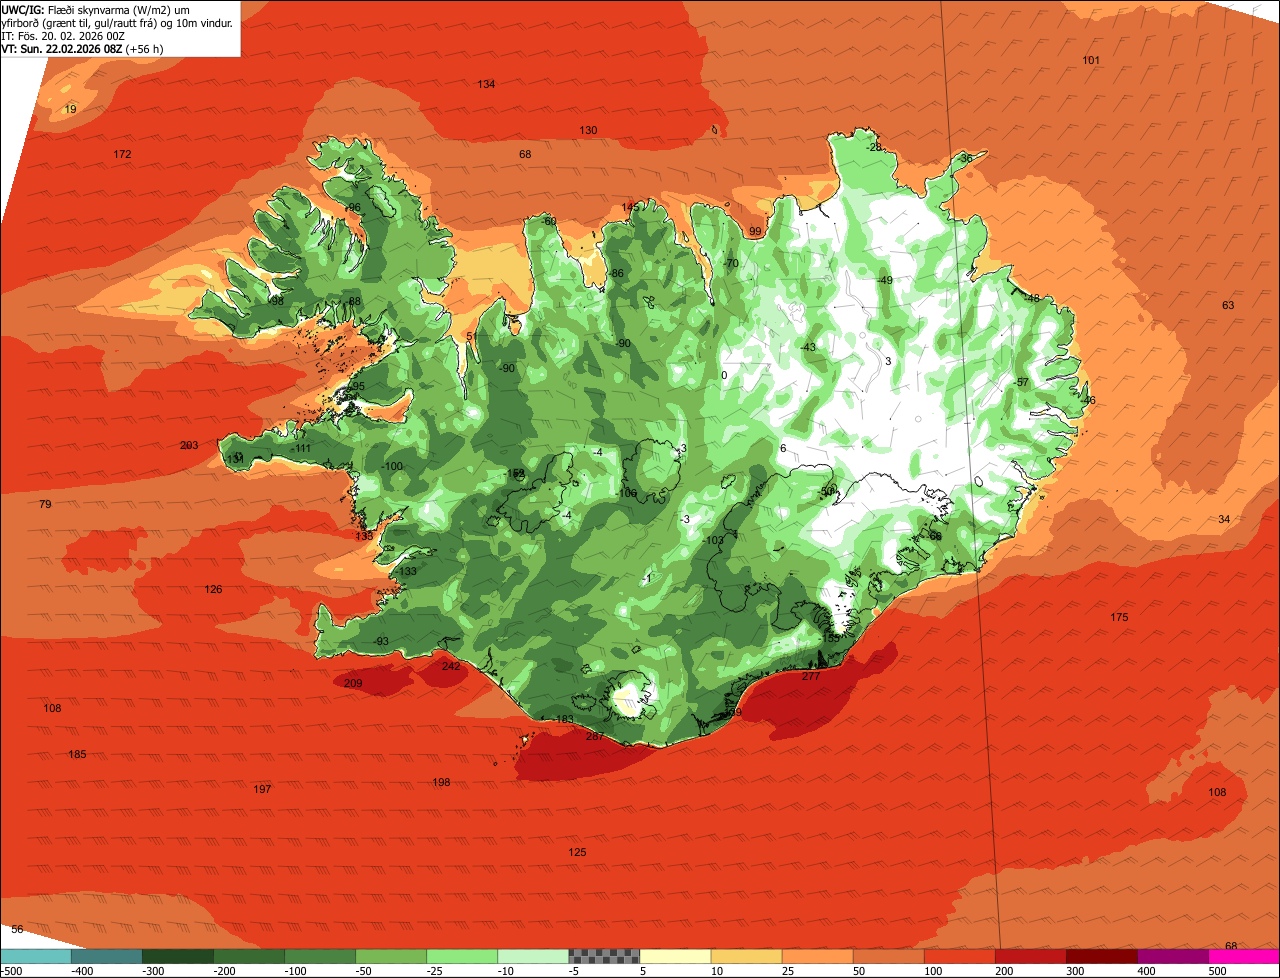Viewport: 1280px width, 978px height.
Task: Pick the 25 to 50 light orange legend swatch
Action: [x=817, y=956]
